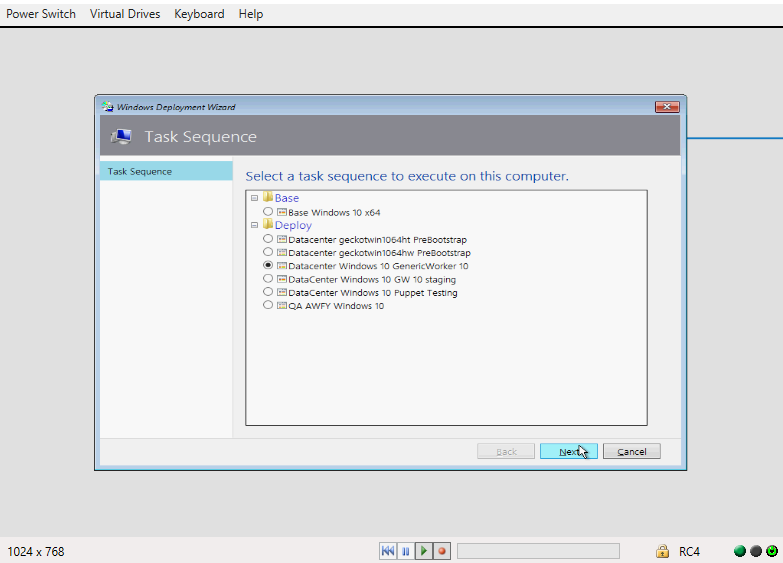The image size is (783, 563).
Task: Click 'QA AWFY Windows 10' text
Action: 336,306
